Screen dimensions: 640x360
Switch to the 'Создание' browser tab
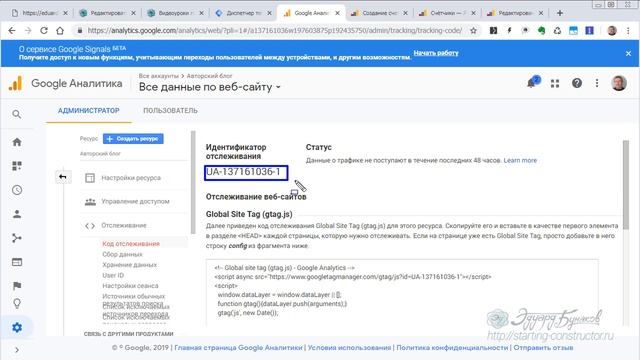coord(380,13)
